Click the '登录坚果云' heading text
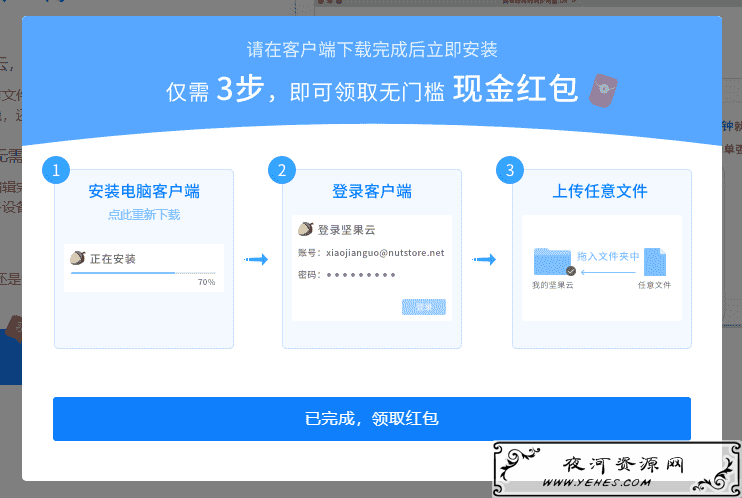The height and width of the screenshot is (498, 742). [346, 230]
